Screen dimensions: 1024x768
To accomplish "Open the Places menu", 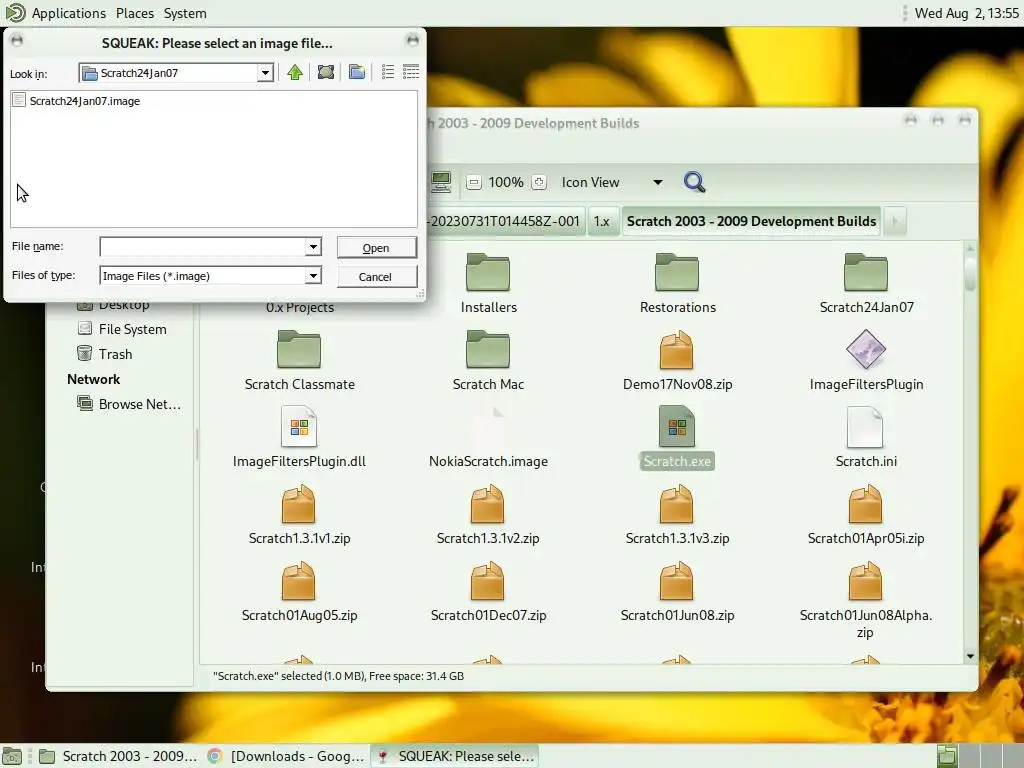I will pos(135,13).
